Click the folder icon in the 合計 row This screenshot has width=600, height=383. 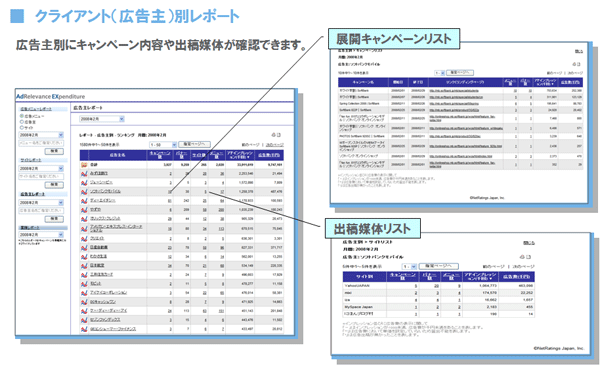(x=84, y=165)
